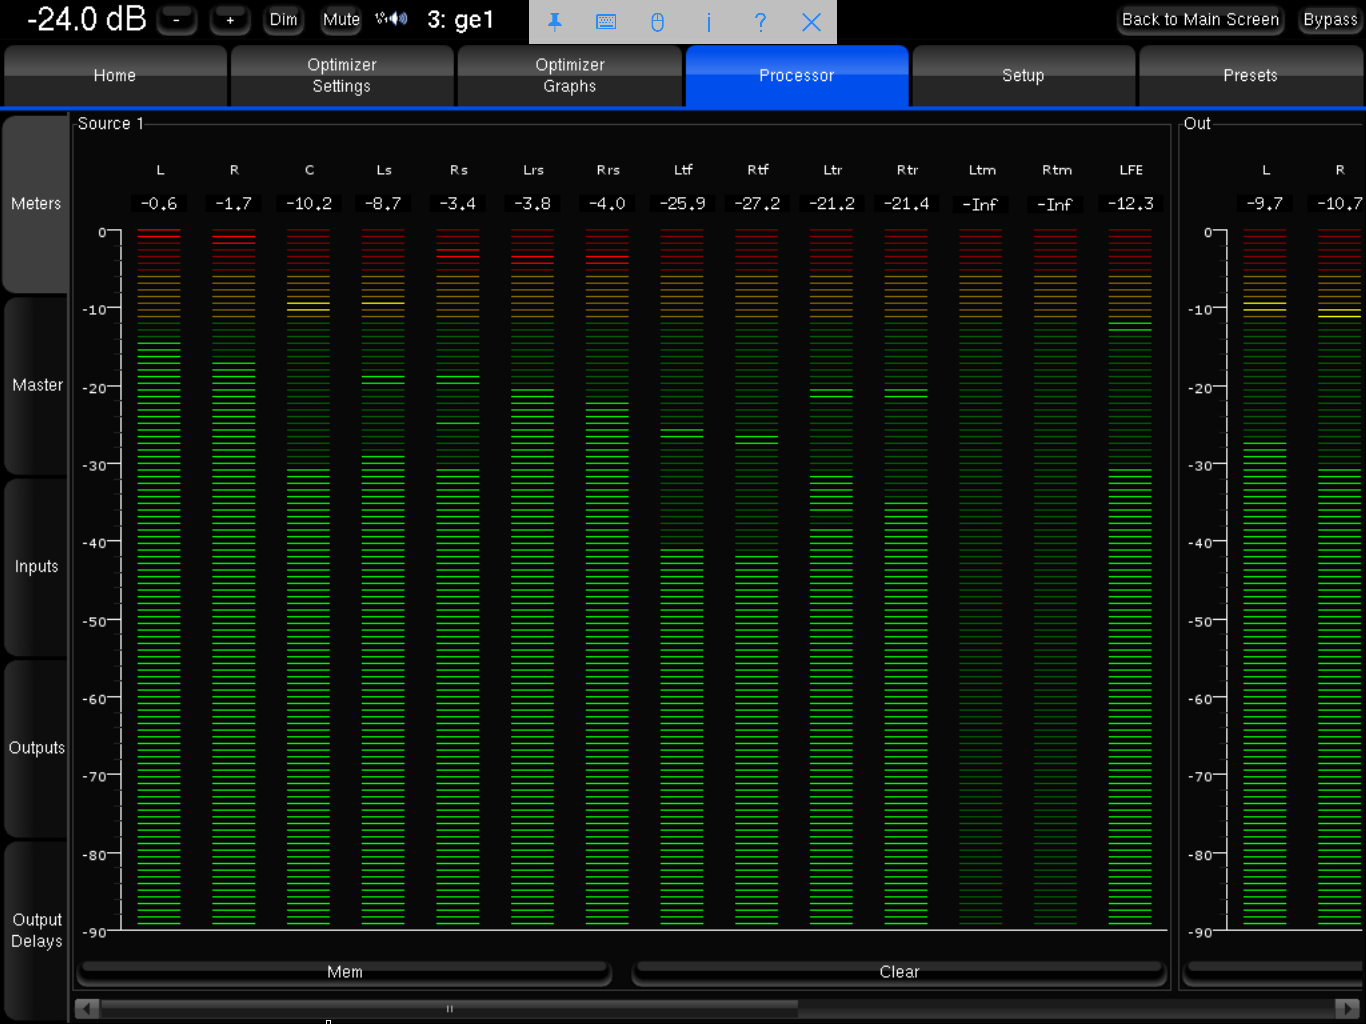Click Back to Main Screen
The width and height of the screenshot is (1366, 1024).
click(1199, 20)
